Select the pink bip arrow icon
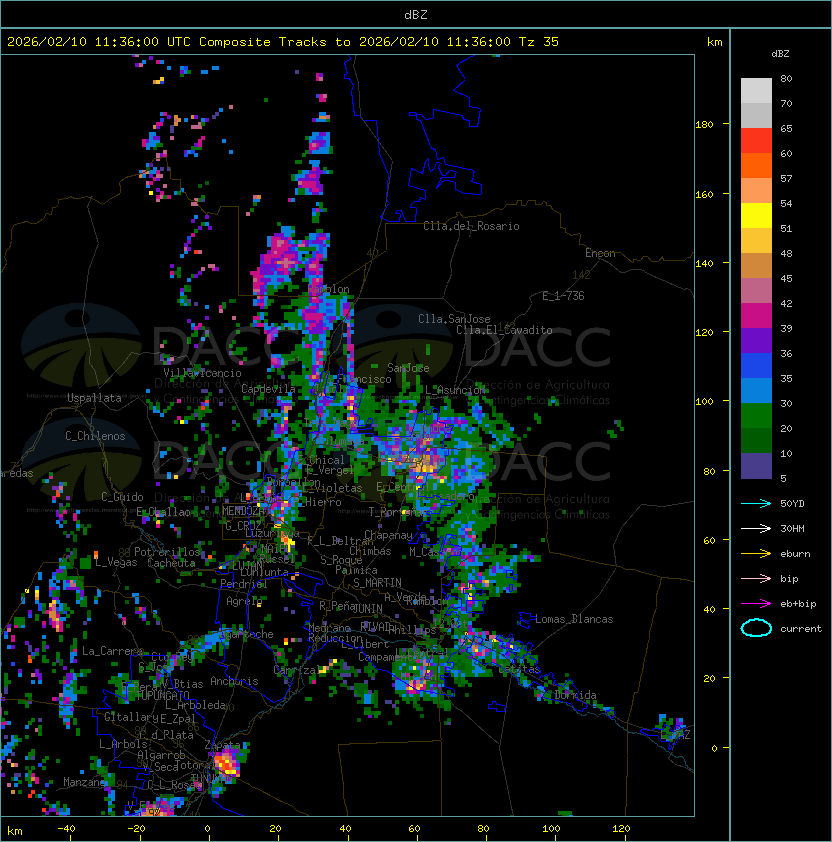832x842 pixels. pyautogui.click(x=756, y=578)
